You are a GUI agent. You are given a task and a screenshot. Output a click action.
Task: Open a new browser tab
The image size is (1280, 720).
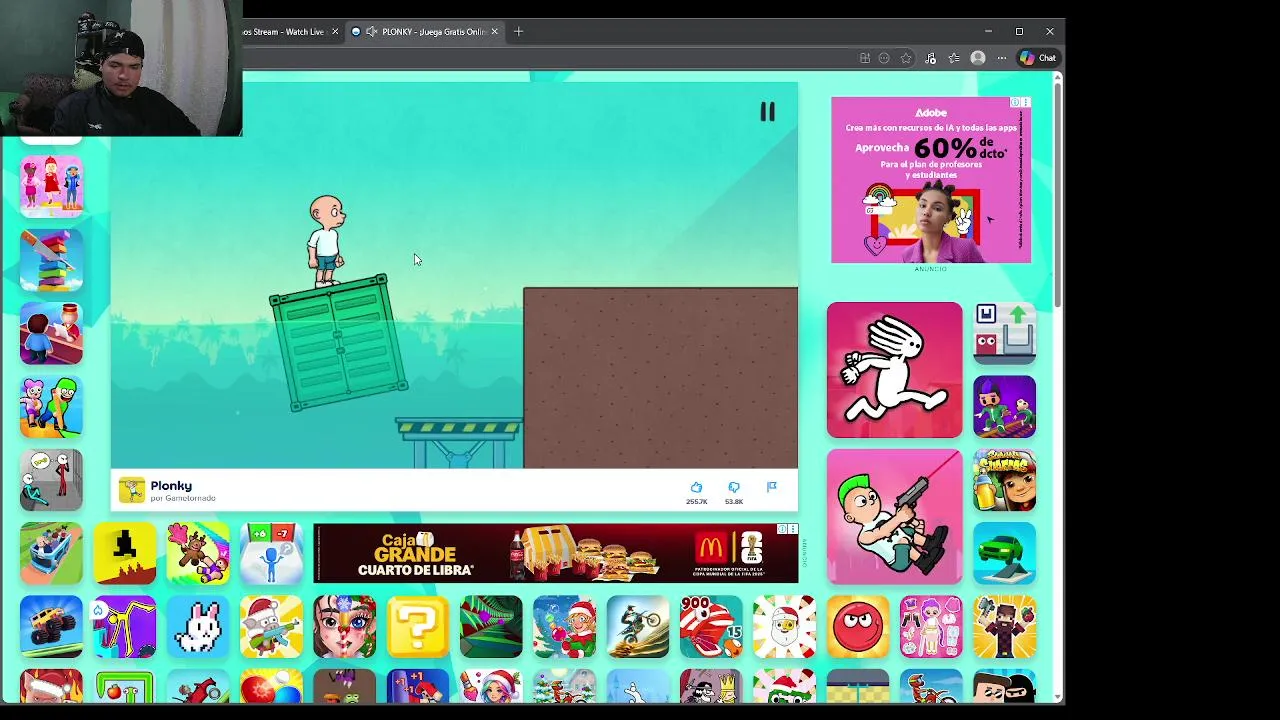[518, 32]
